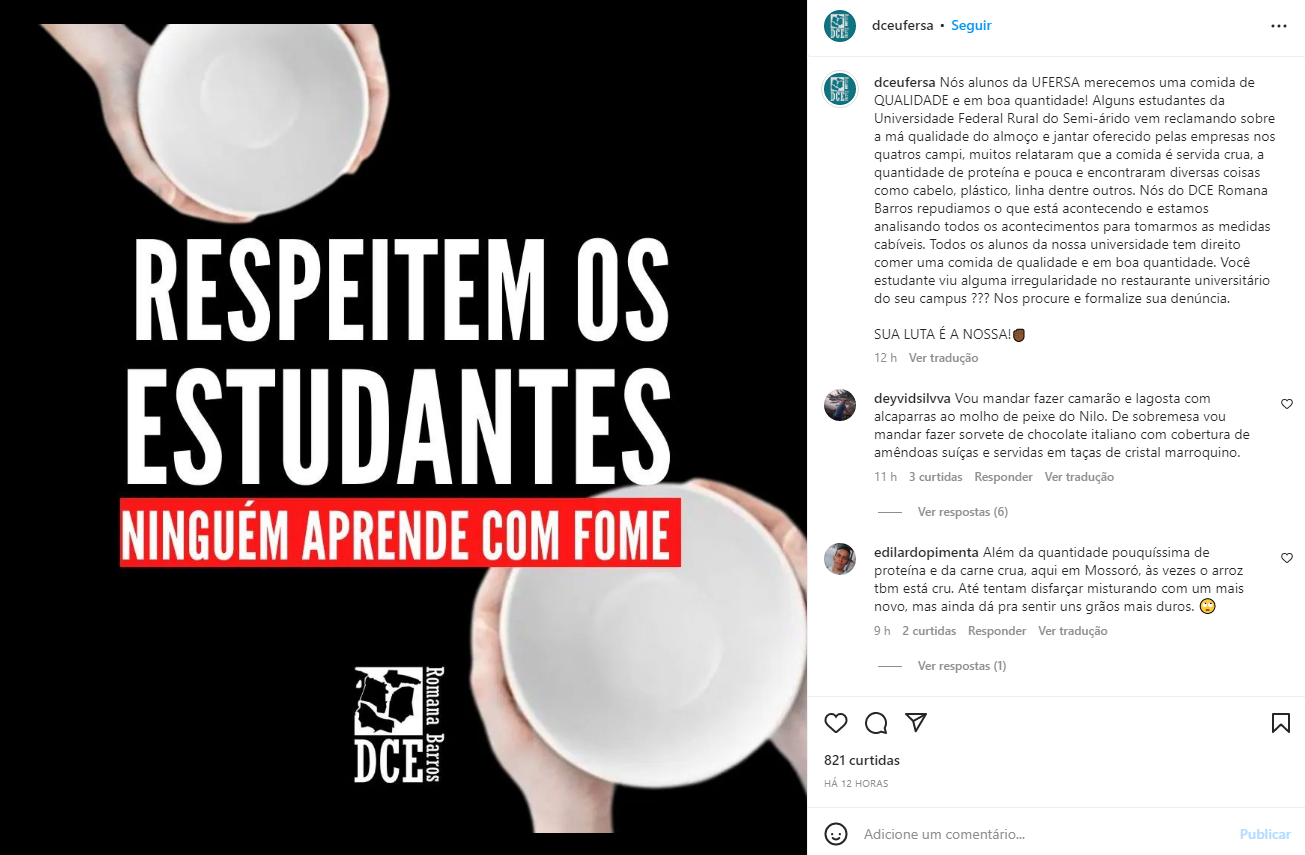Like deyvidsilvva's comment heart
The width and height of the screenshot is (1305, 855).
click(1287, 404)
